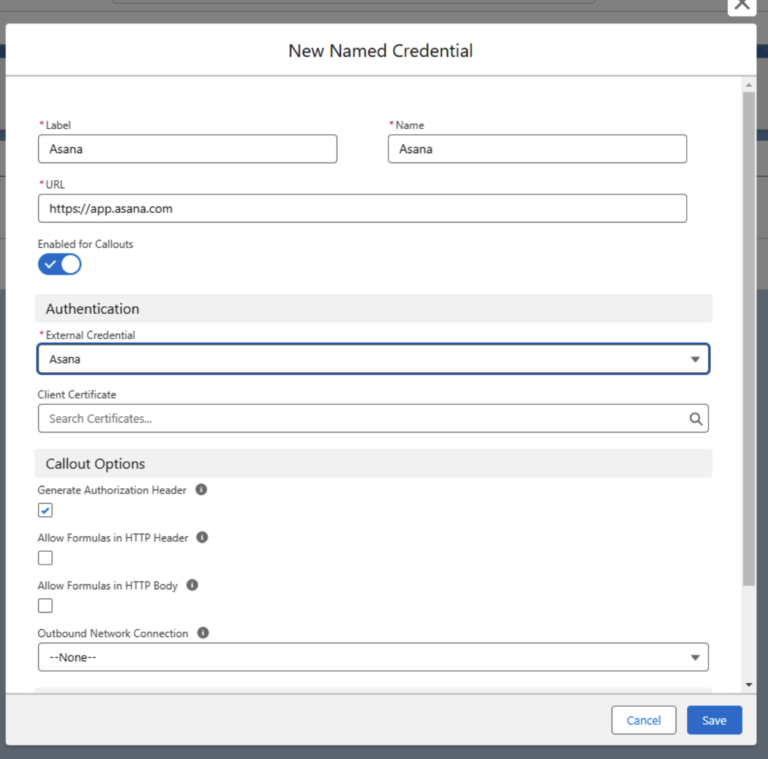The height and width of the screenshot is (759, 768).
Task: Expand the Outbound Network Connection dropdown
Action: tap(373, 657)
